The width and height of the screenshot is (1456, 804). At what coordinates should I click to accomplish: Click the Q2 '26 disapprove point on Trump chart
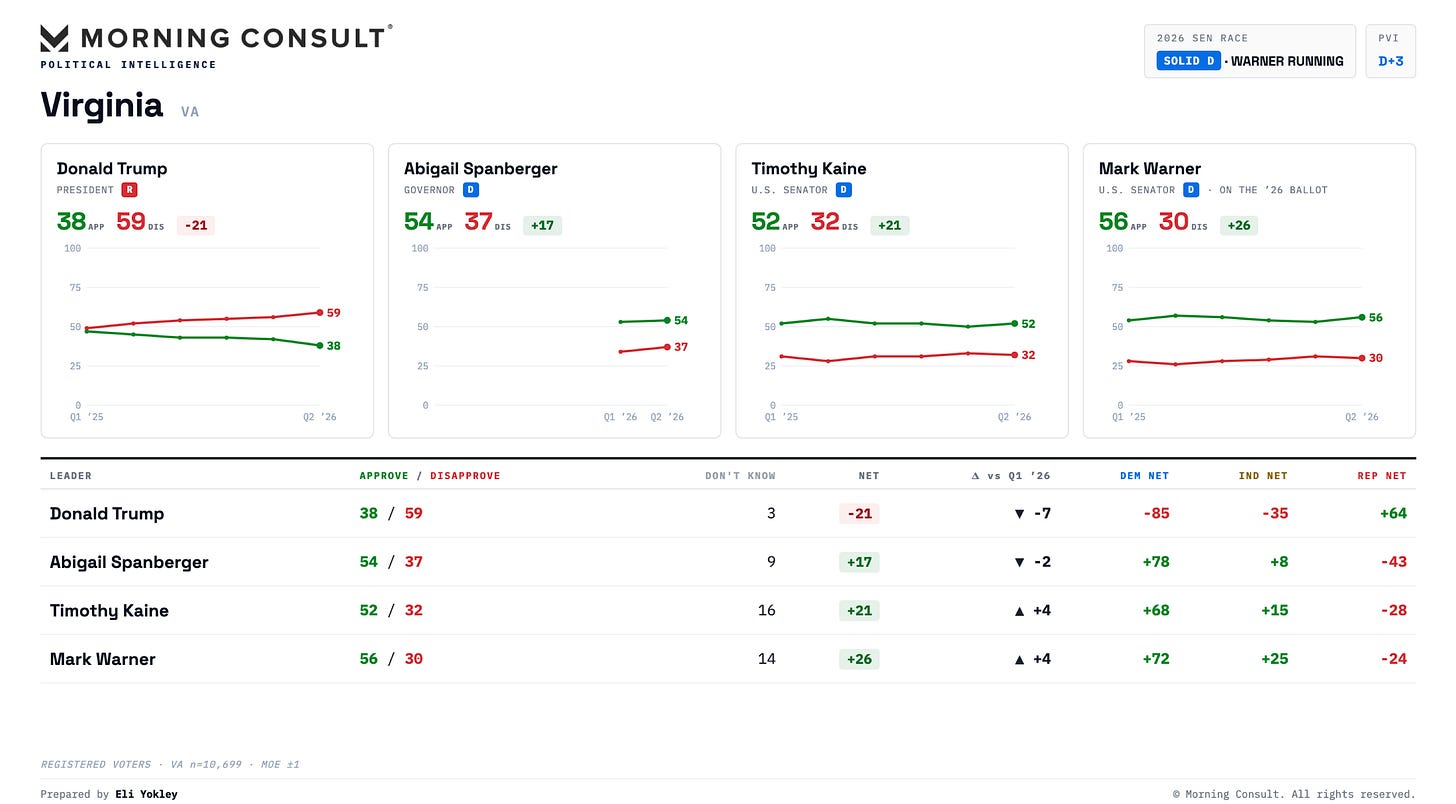pos(319,312)
